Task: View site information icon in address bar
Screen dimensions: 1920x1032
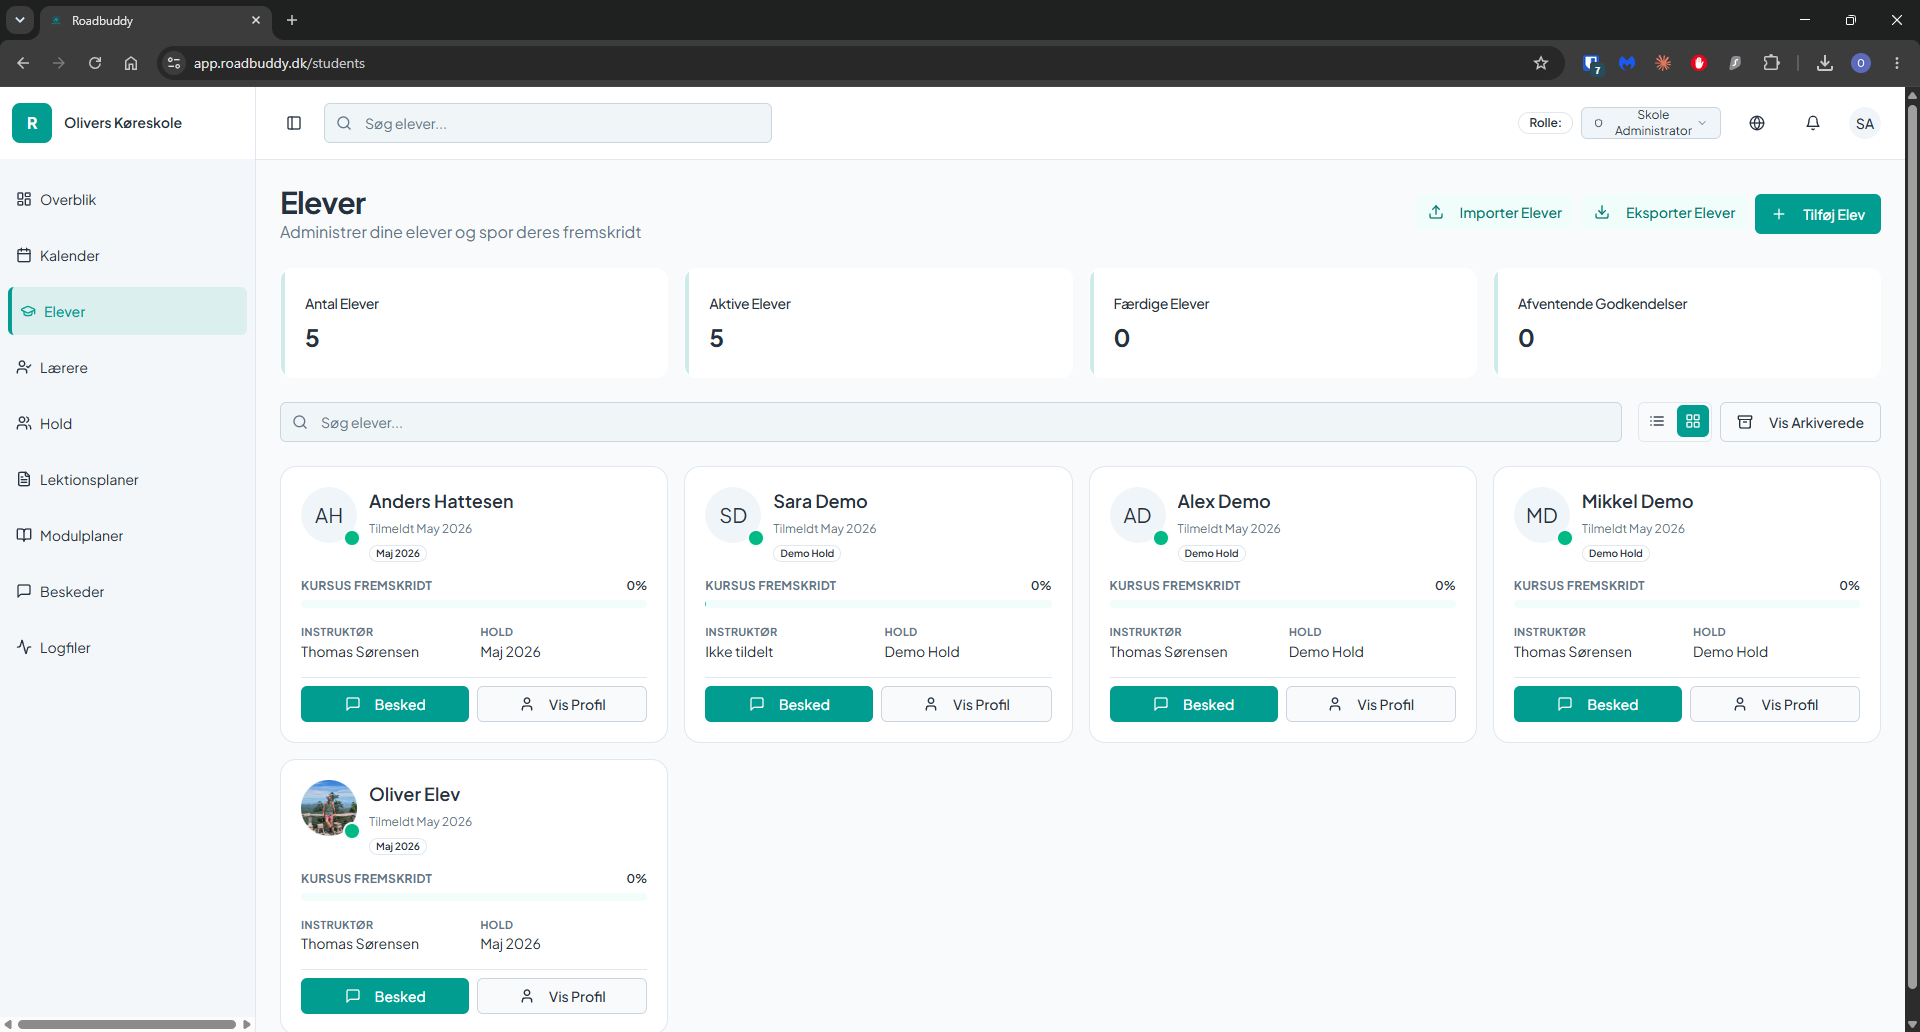Action: 174,63
